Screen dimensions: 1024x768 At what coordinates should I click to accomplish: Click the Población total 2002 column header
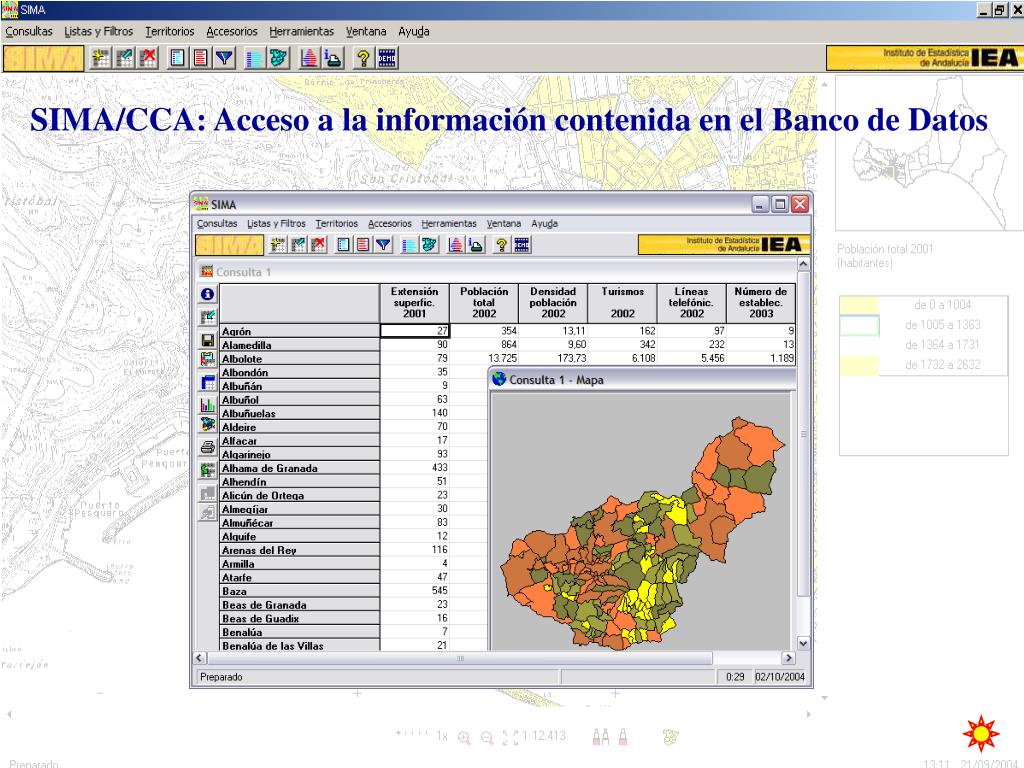pos(484,302)
